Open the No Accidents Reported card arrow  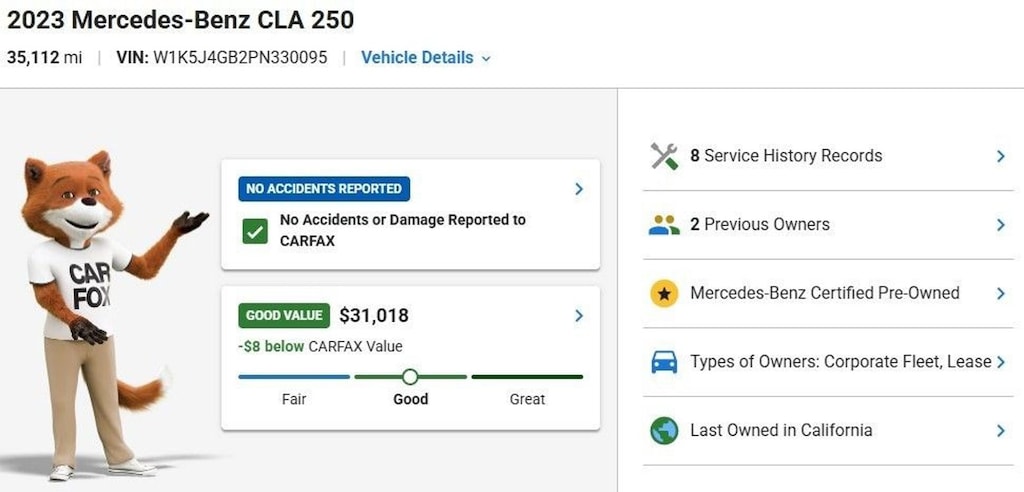[579, 189]
